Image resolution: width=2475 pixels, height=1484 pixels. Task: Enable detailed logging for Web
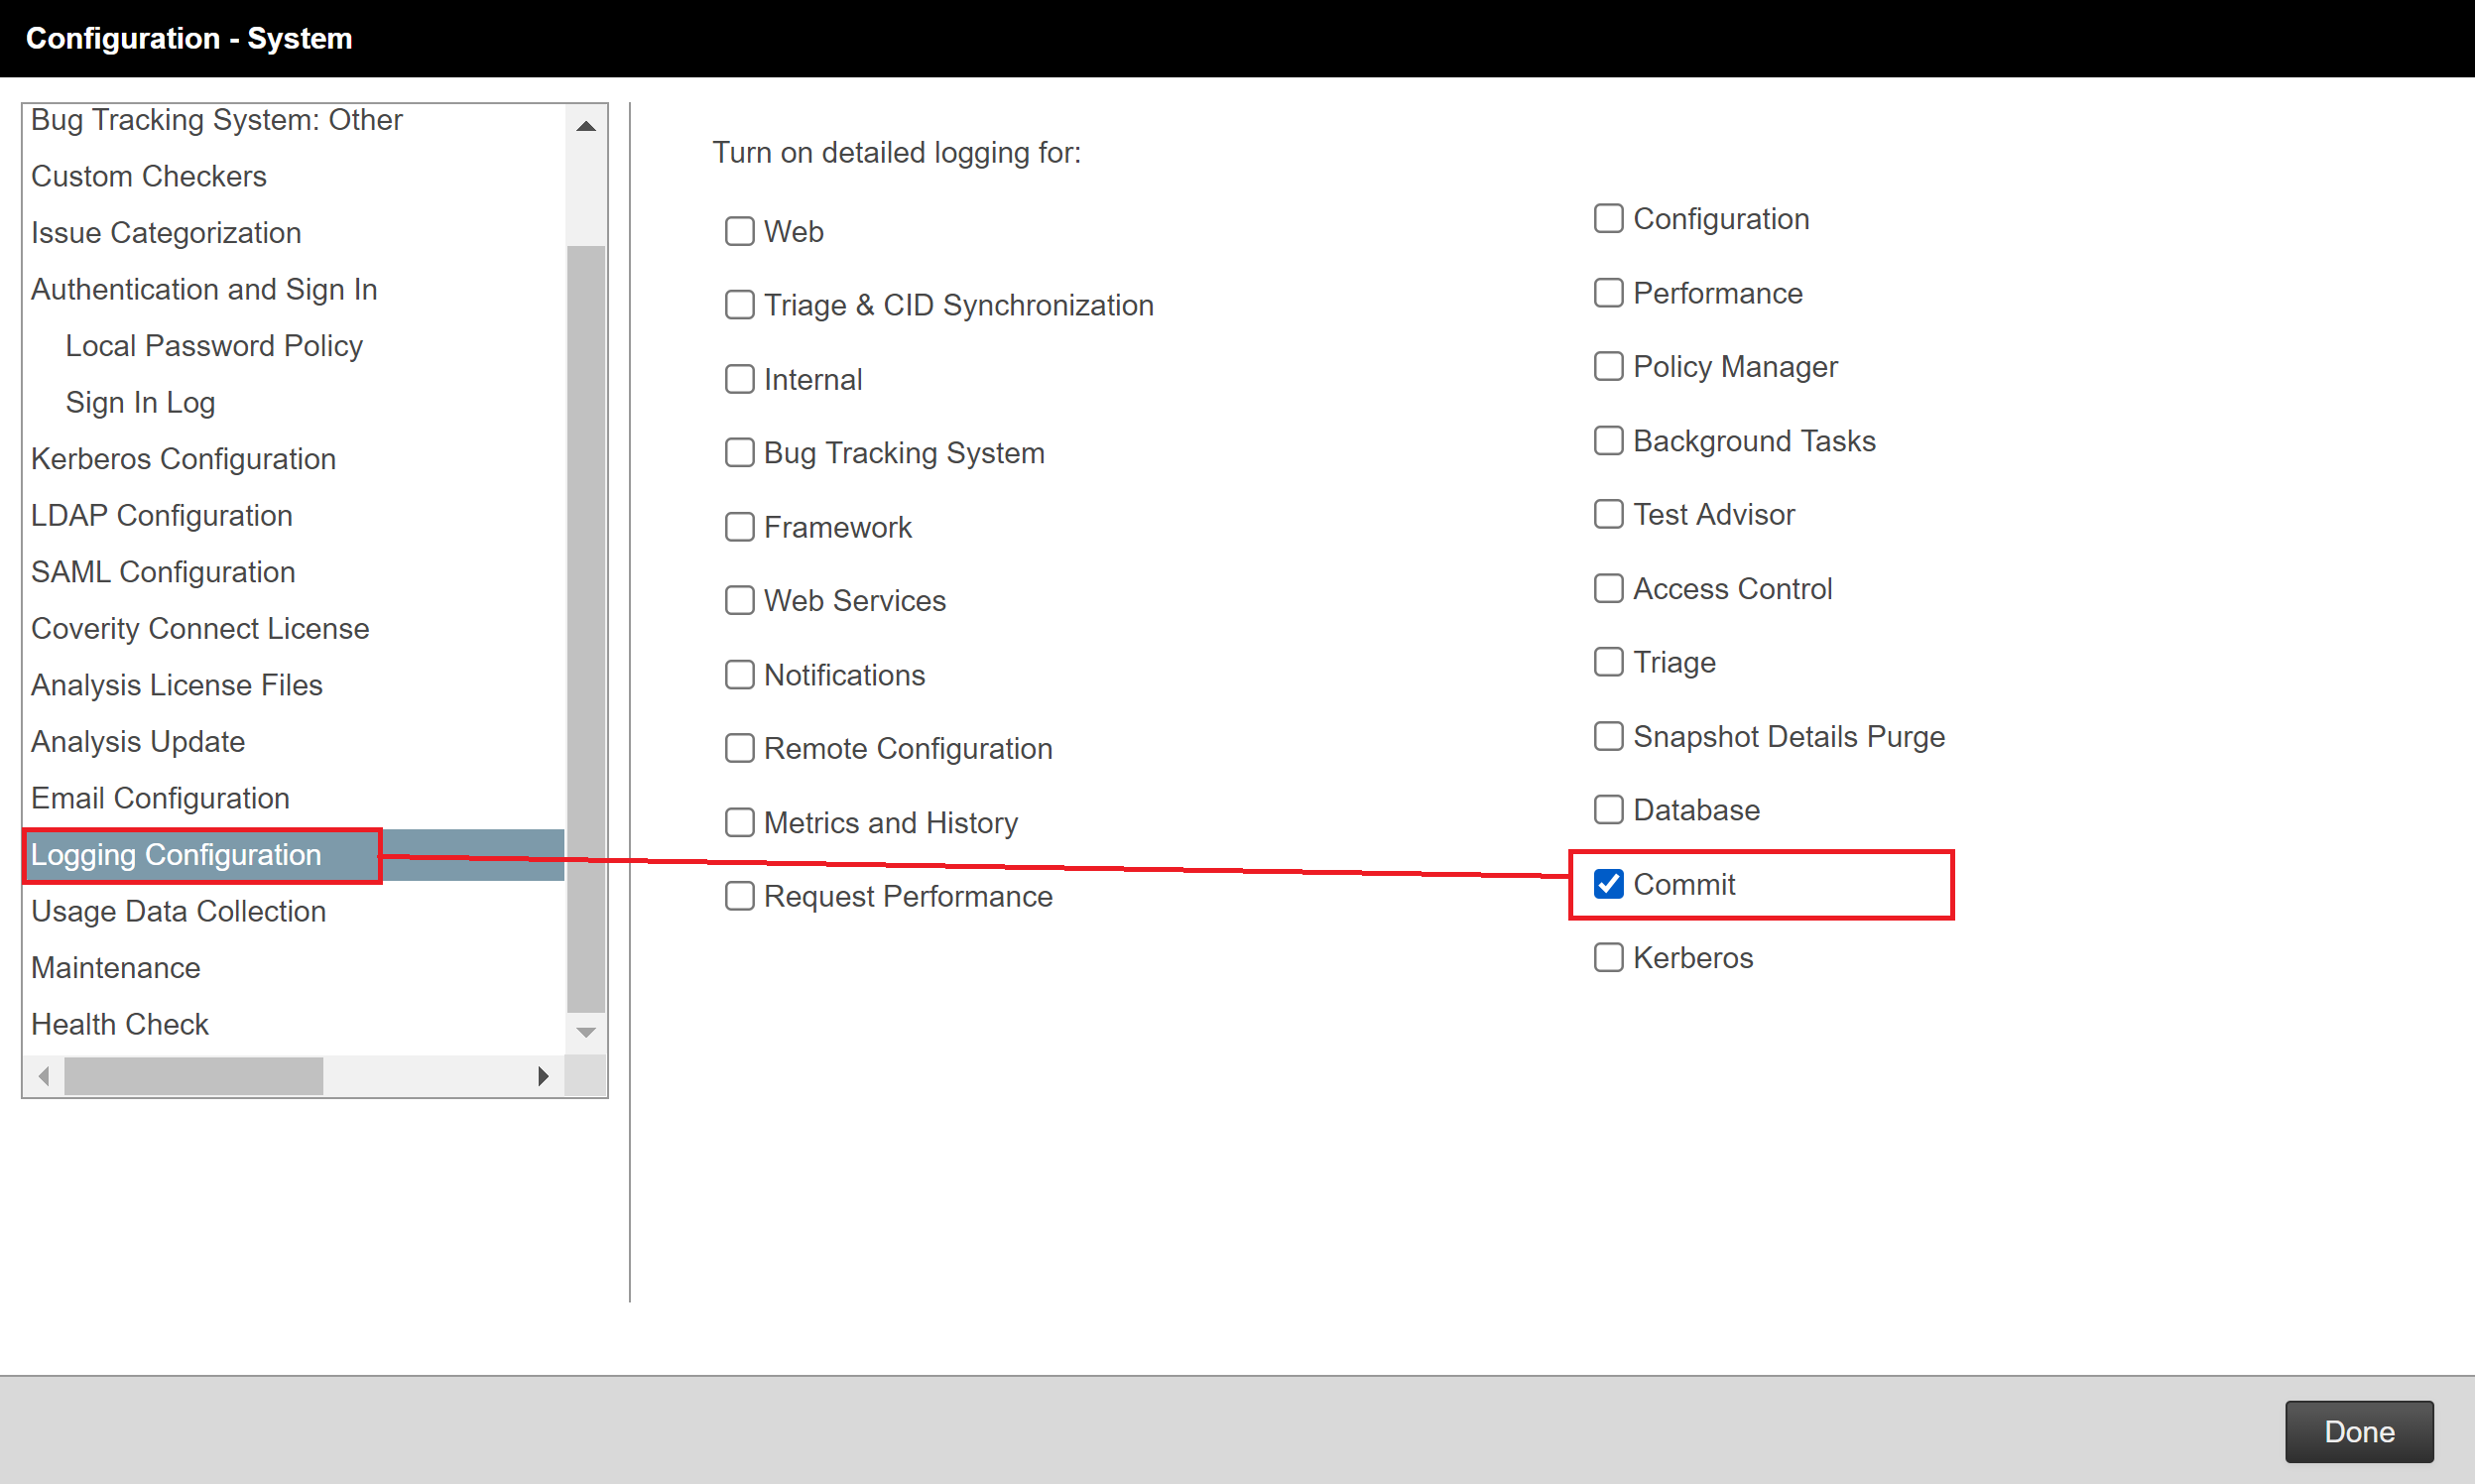coord(739,231)
